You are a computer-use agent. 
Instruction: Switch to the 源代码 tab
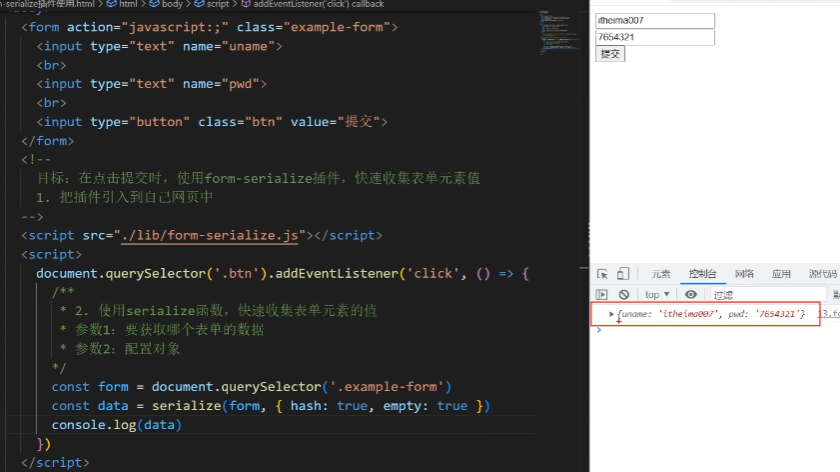pyautogui.click(x=823, y=274)
